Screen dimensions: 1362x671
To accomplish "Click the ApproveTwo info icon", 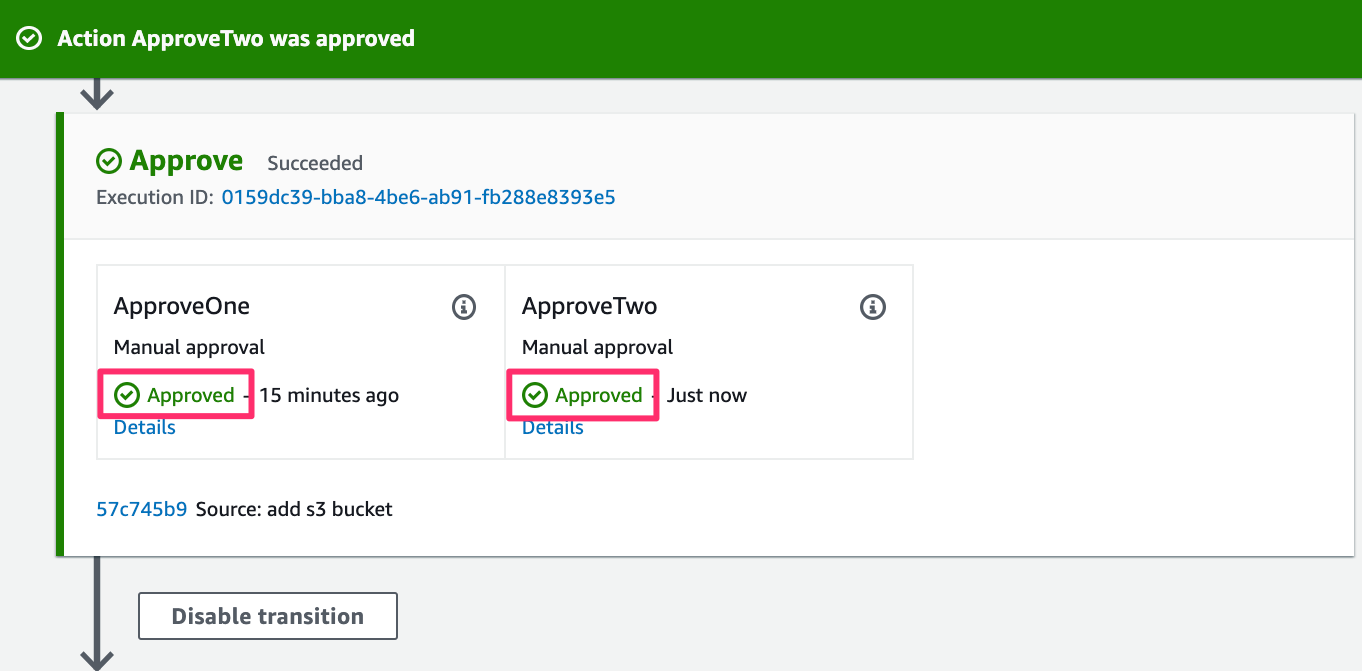I will click(x=873, y=306).
